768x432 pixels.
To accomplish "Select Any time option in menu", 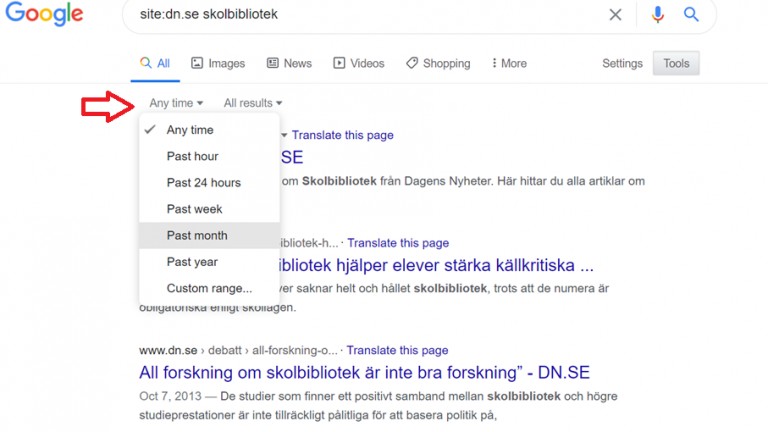I will click(x=209, y=130).
